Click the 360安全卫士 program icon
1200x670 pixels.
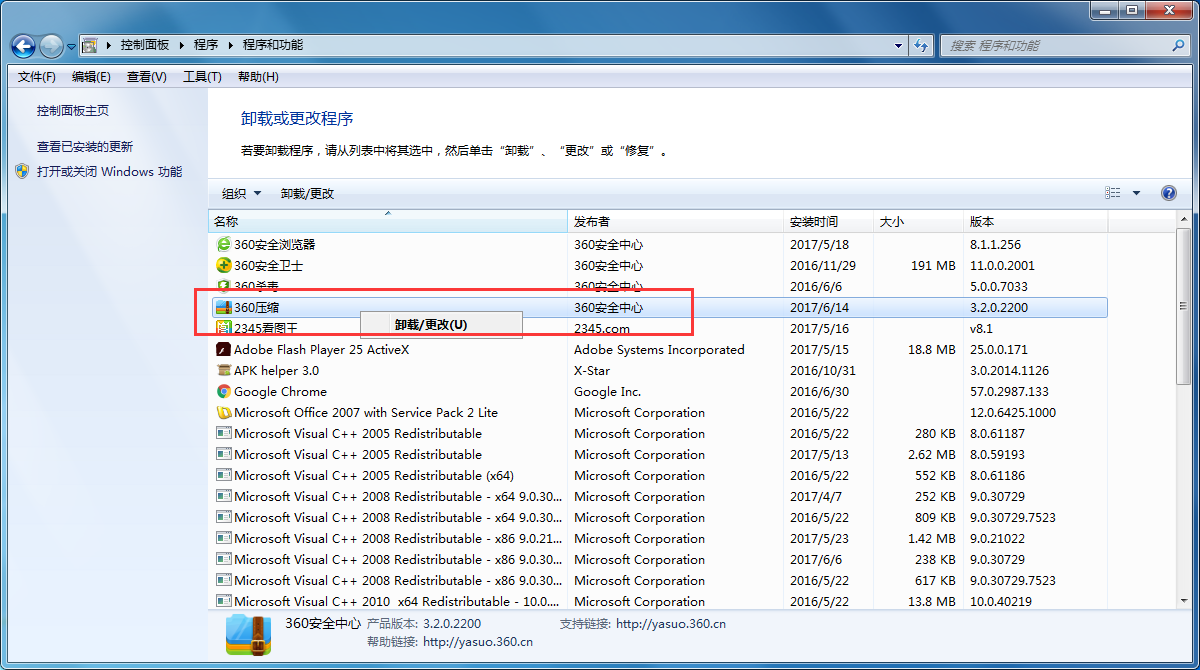[x=224, y=265]
